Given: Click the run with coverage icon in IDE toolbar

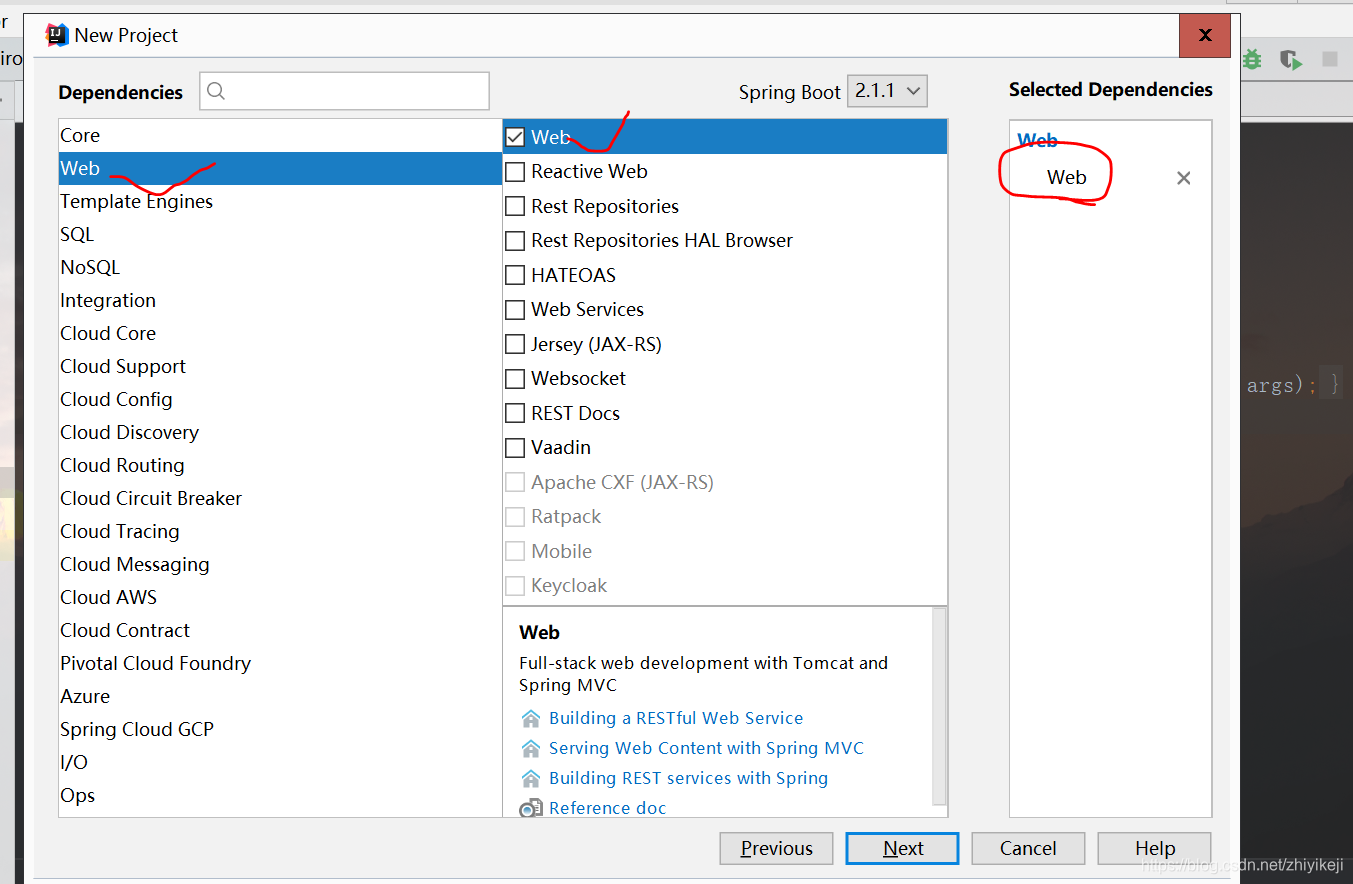Looking at the screenshot, I should (x=1292, y=60).
